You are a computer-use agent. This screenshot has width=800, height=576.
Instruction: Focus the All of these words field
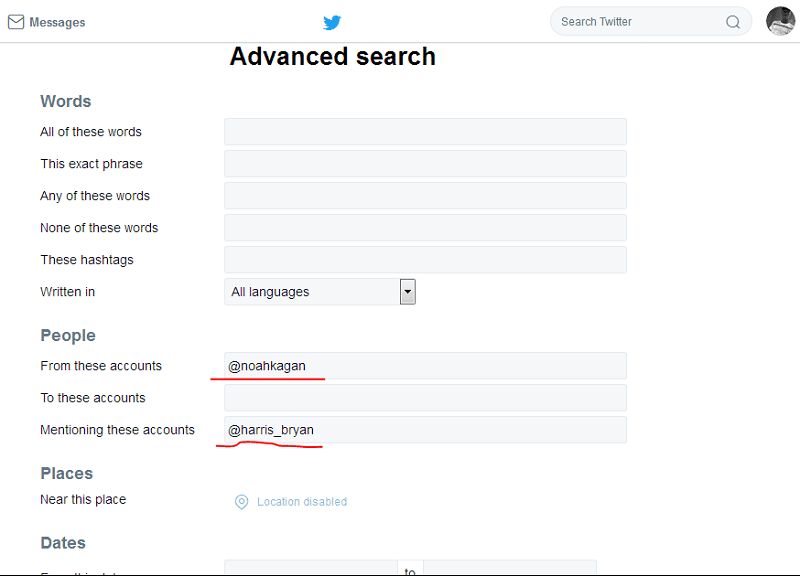click(426, 132)
